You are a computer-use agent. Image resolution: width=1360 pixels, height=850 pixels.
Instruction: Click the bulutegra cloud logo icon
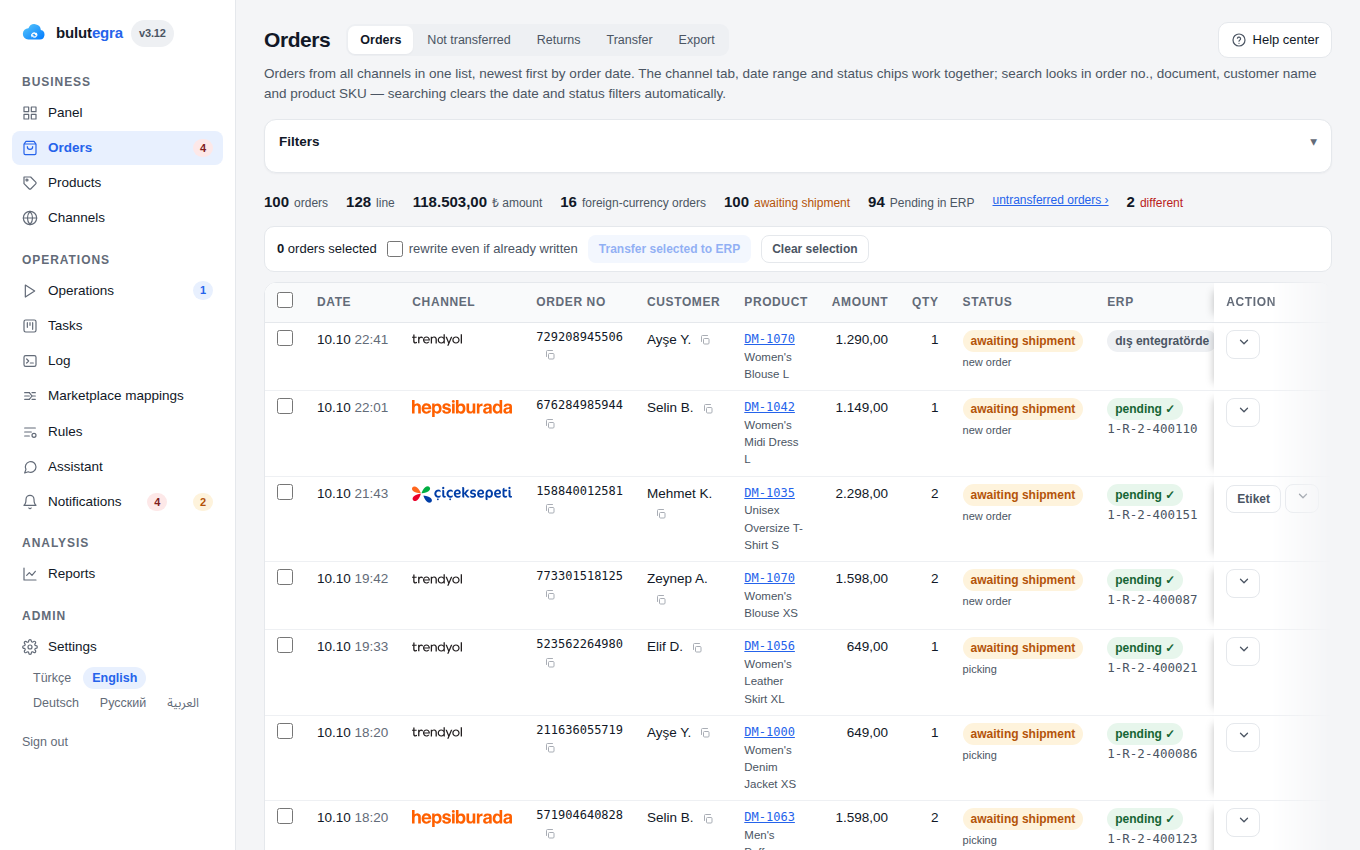(34, 33)
